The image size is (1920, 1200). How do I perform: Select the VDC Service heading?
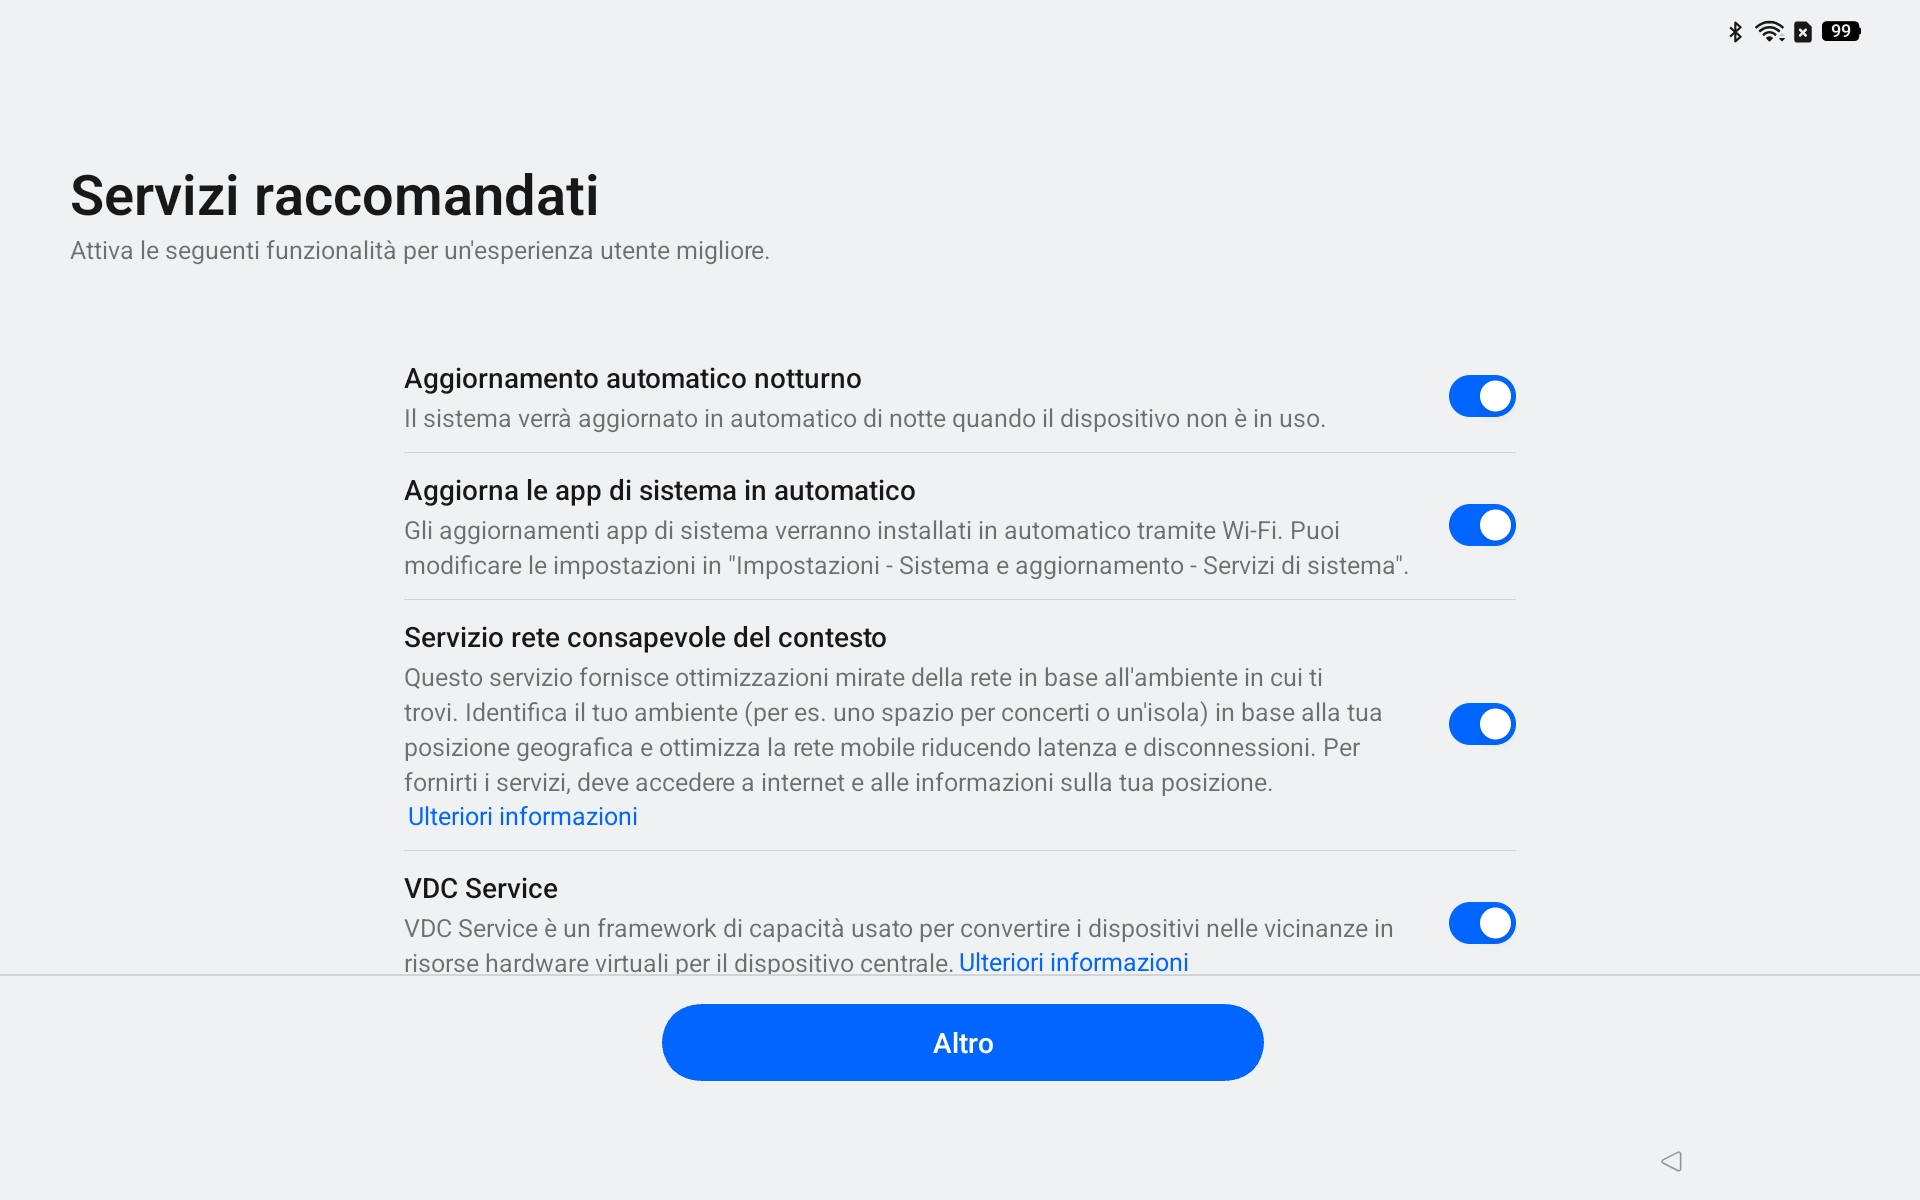481,889
